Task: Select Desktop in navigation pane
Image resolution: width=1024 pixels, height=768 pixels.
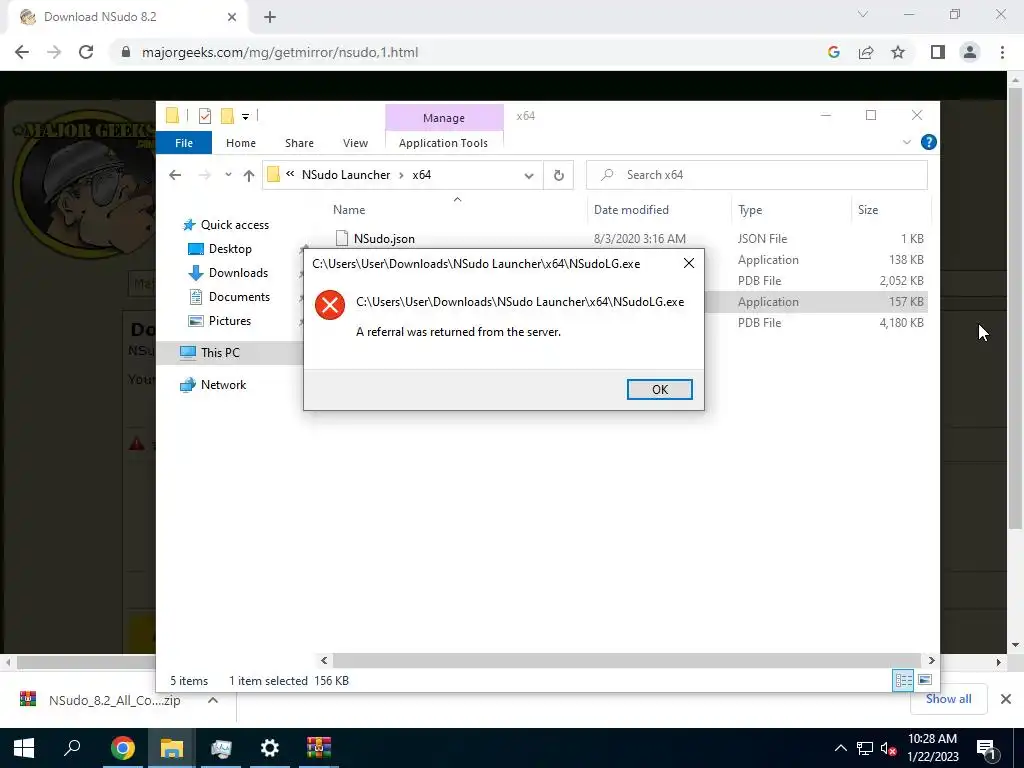Action: (220, 249)
